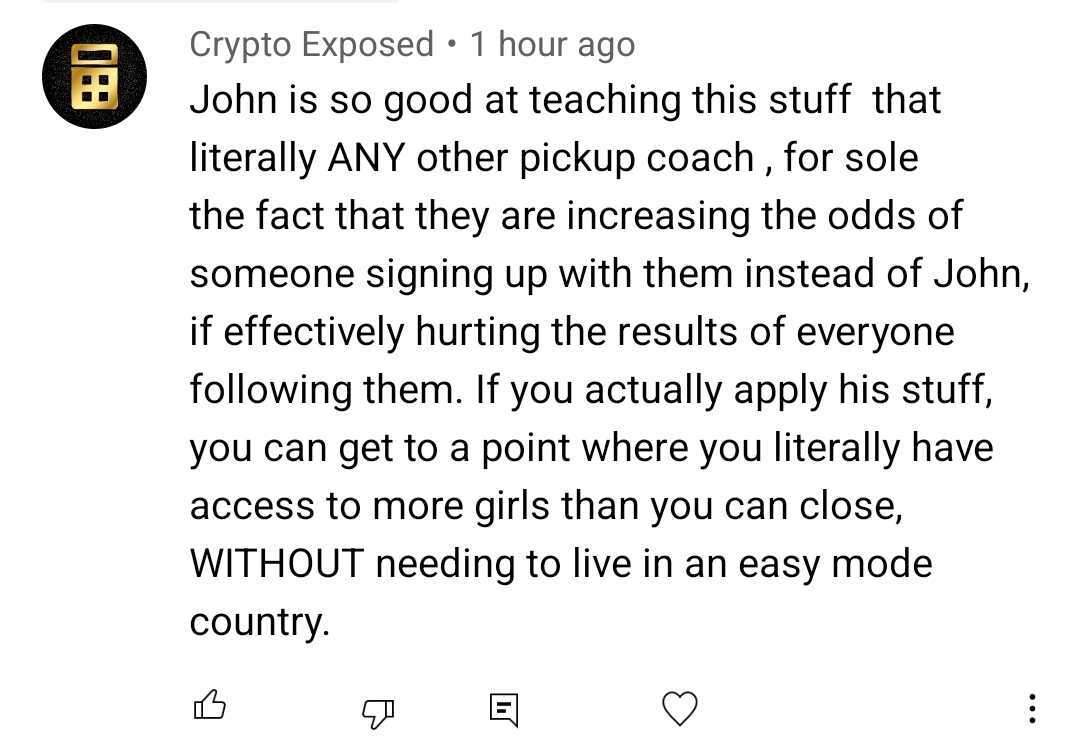This screenshot has width=1079, height=751.
Task: Click the final word "country."
Action: click(259, 622)
